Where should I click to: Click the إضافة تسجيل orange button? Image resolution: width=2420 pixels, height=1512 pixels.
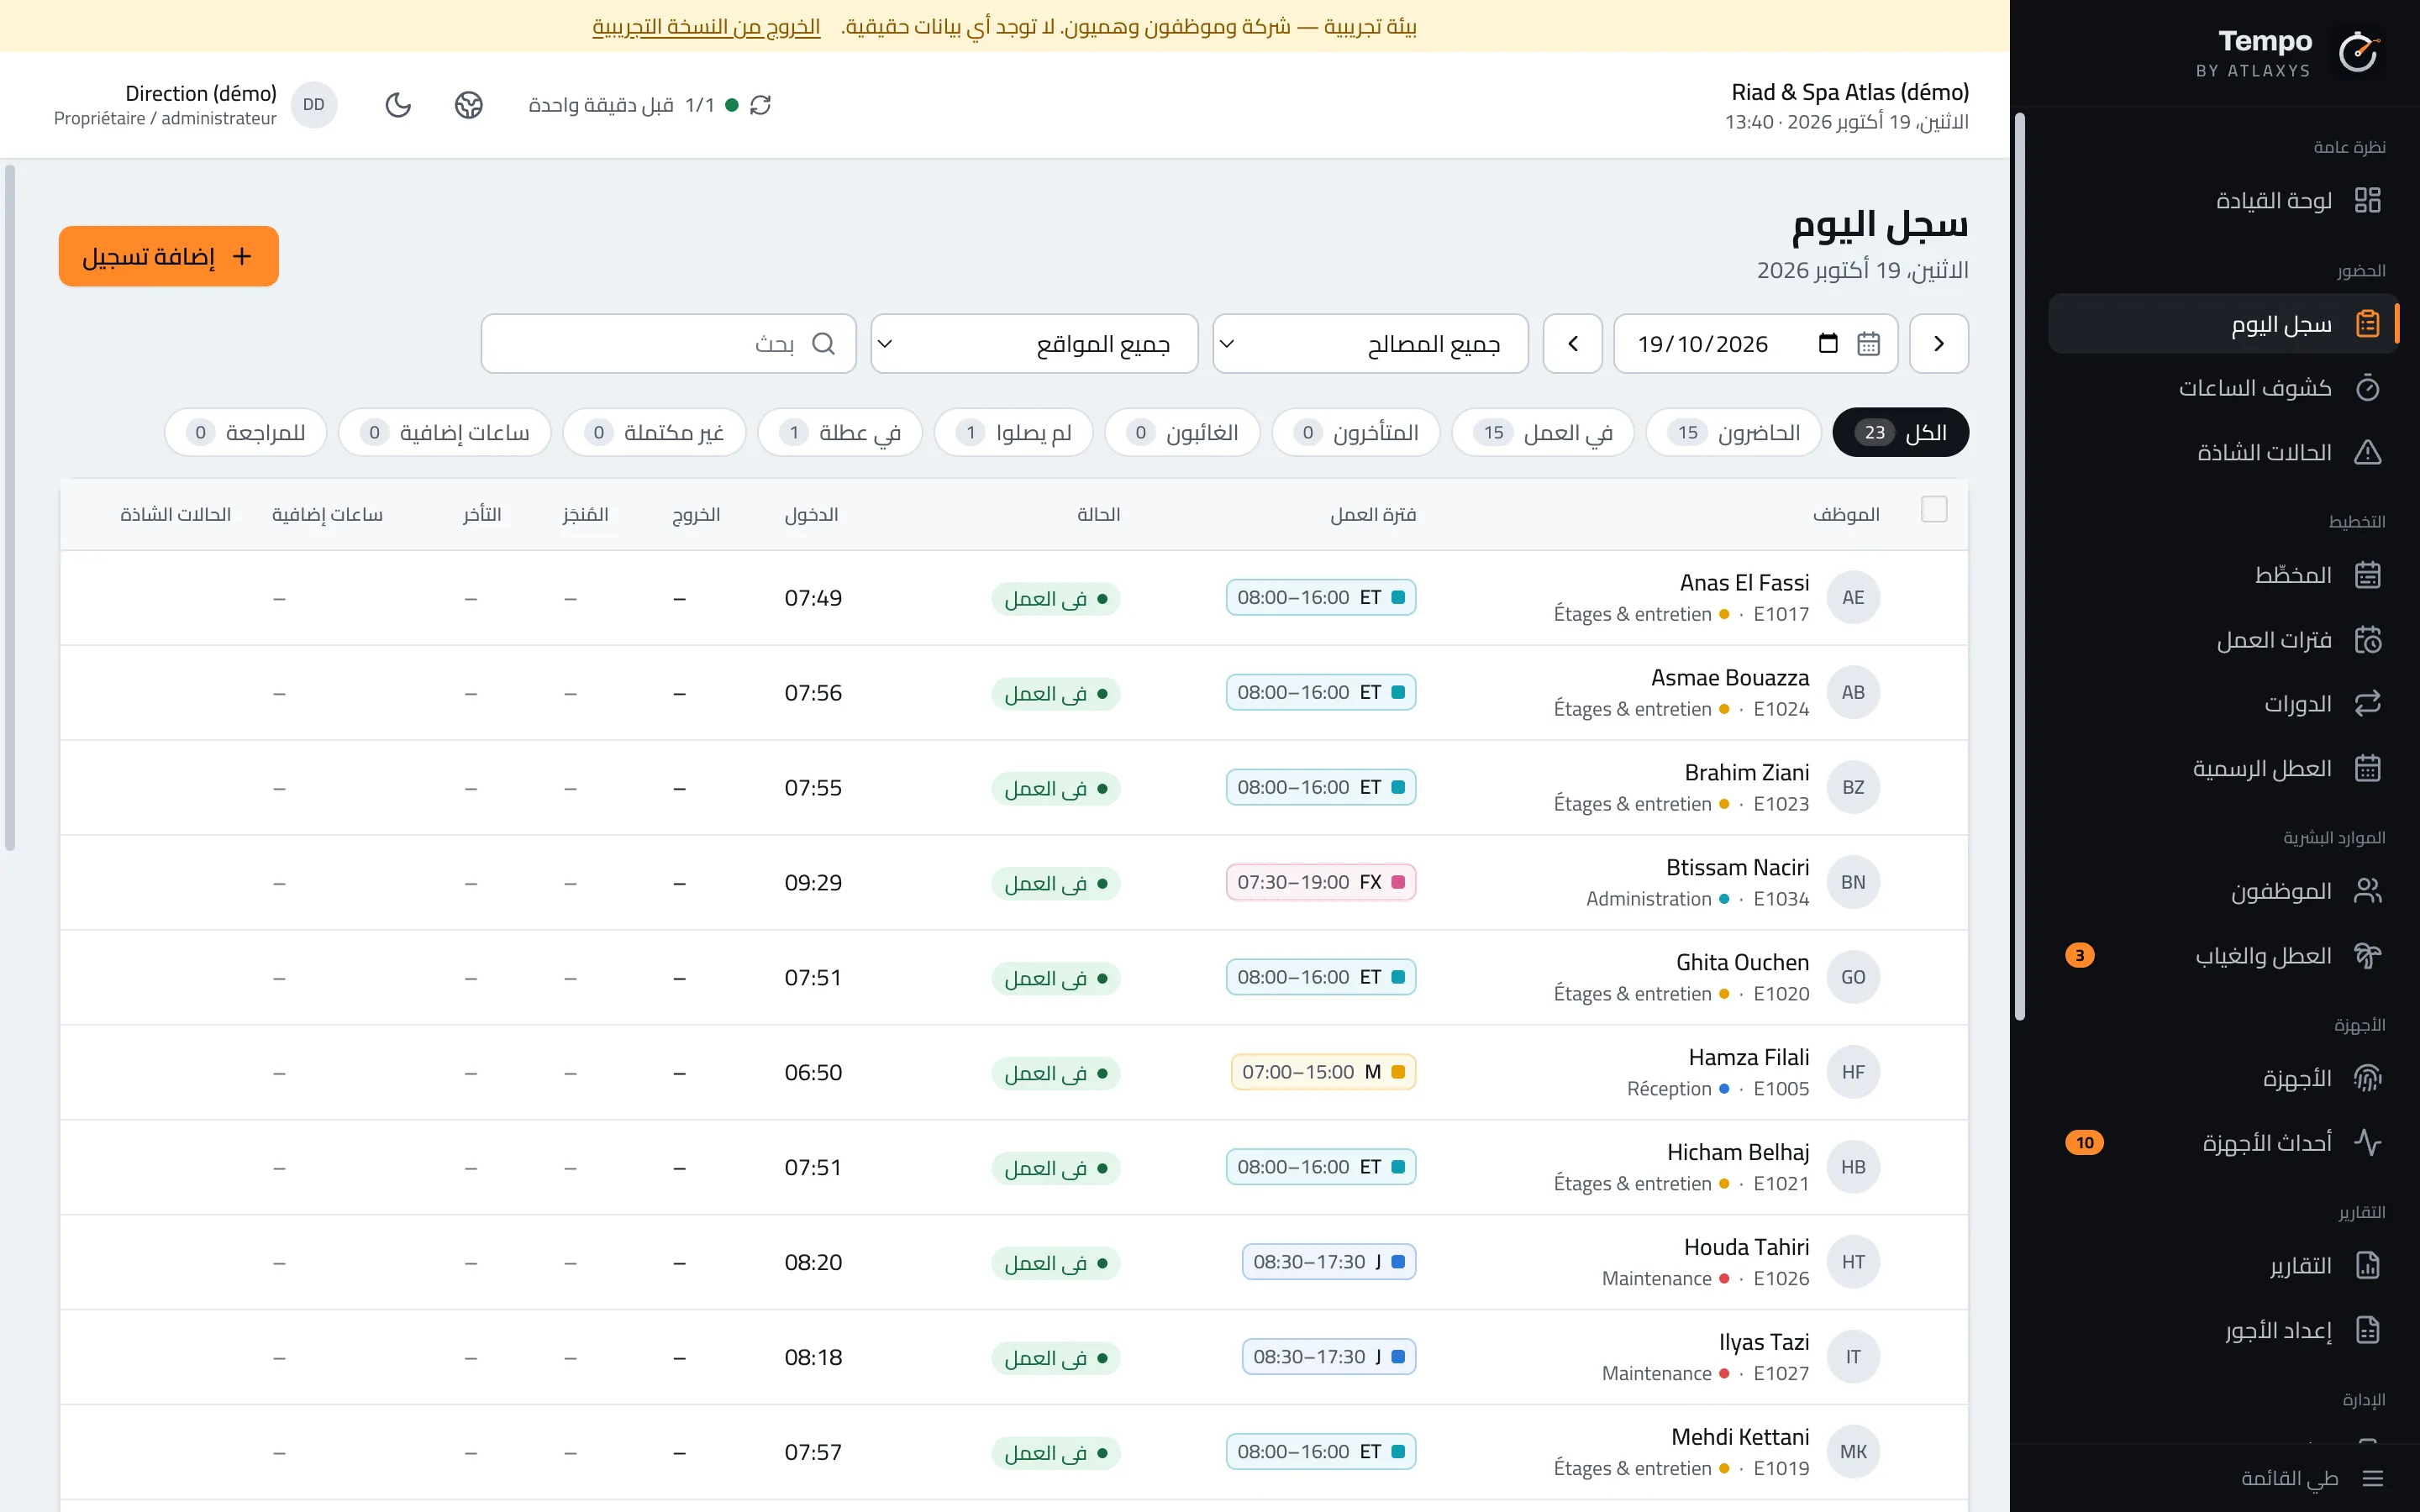pos(168,256)
